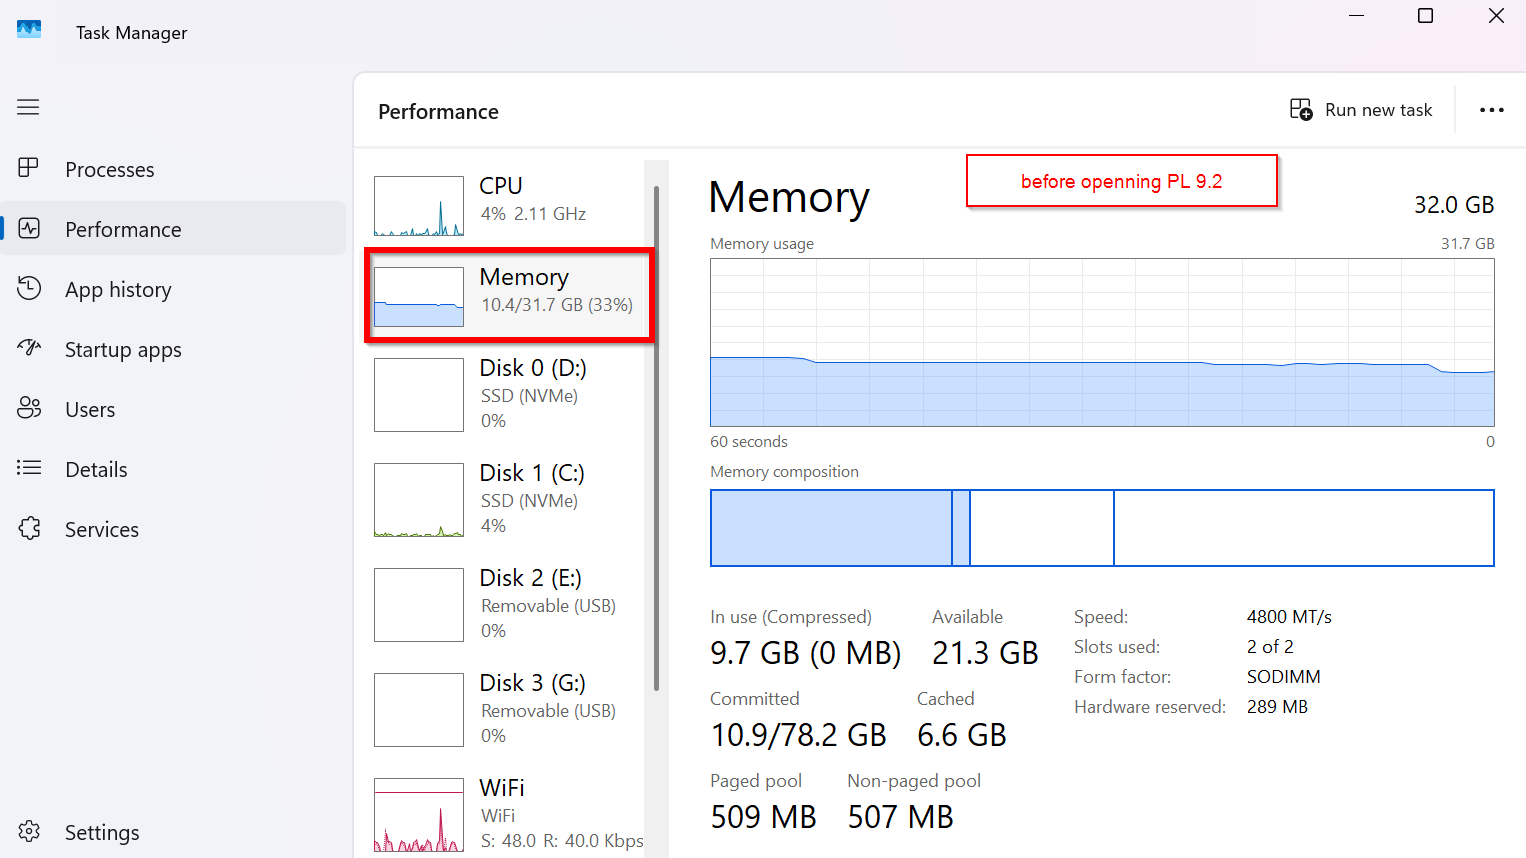The height and width of the screenshot is (858, 1526).
Task: Click the Memory composition bar
Action: (1101, 528)
